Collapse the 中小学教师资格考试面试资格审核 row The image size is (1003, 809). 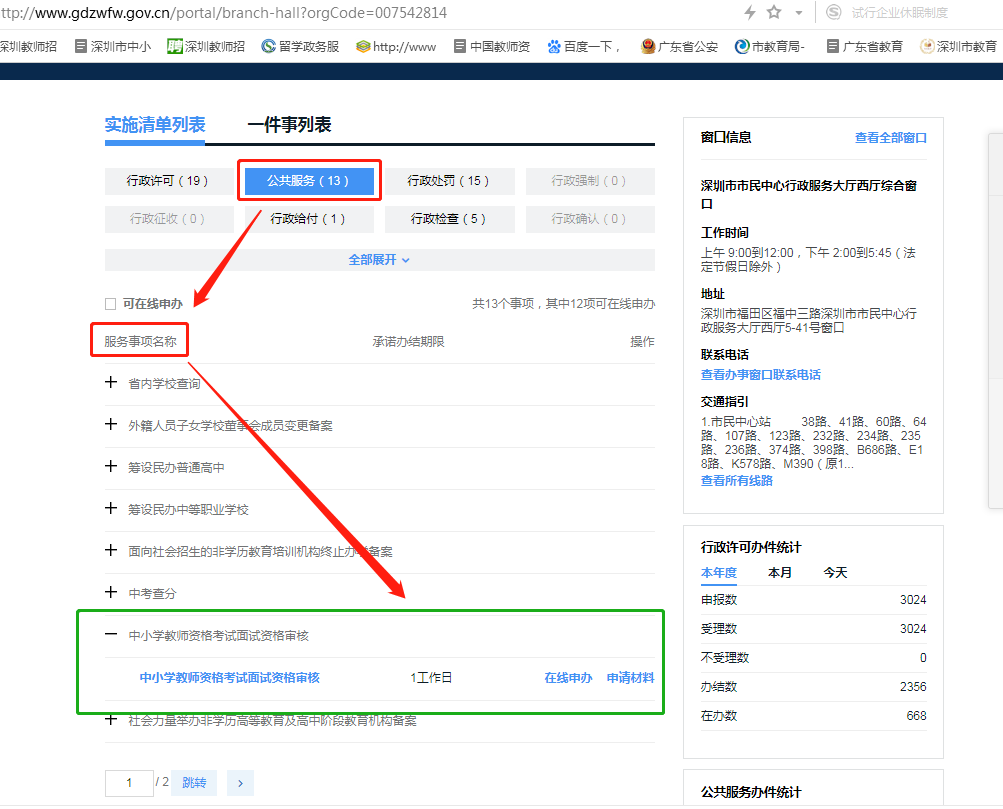[111, 635]
